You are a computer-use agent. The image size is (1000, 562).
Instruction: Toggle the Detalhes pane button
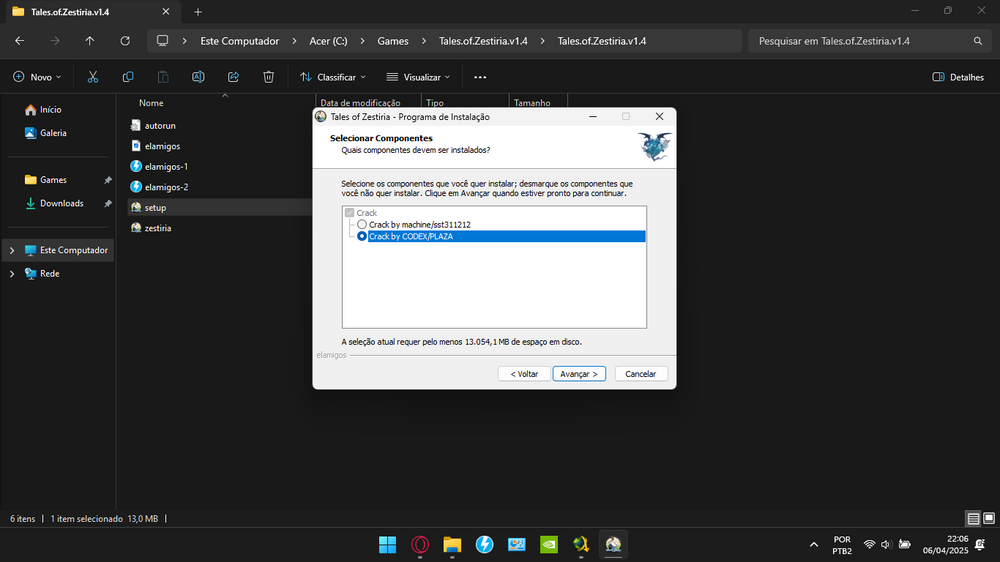(x=958, y=77)
